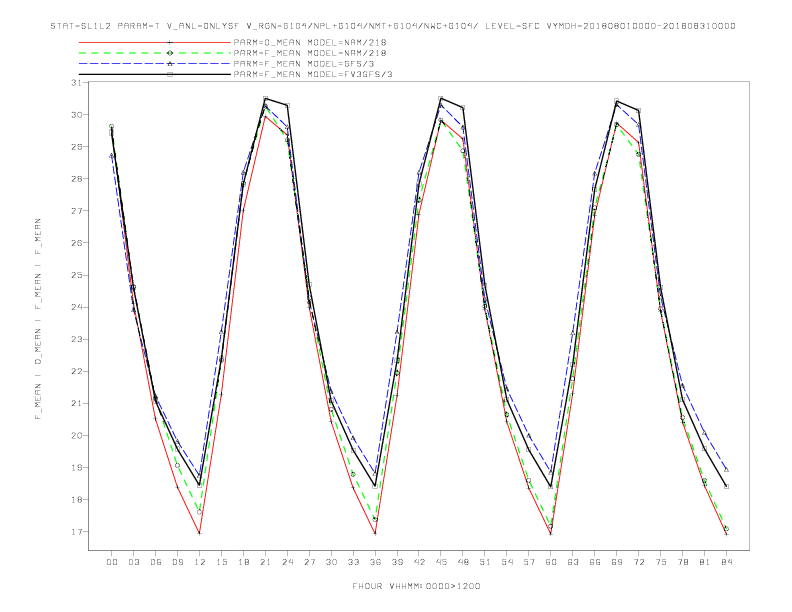Click x-axis tick label 24
Image resolution: width=792 pixels, height=612 pixels.
(x=287, y=562)
